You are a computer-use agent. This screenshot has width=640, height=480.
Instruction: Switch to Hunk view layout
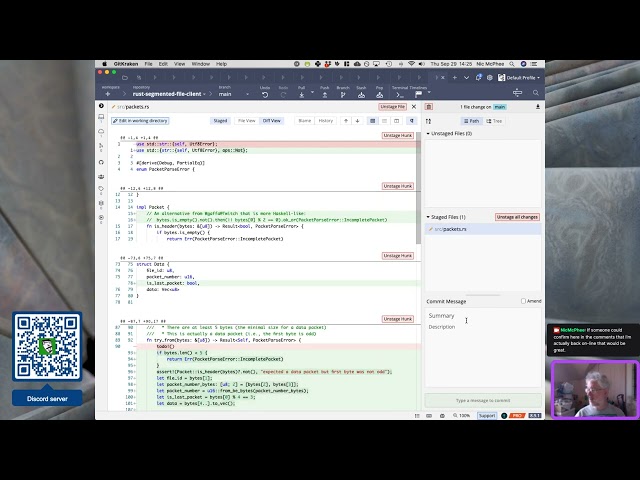tap(373, 121)
